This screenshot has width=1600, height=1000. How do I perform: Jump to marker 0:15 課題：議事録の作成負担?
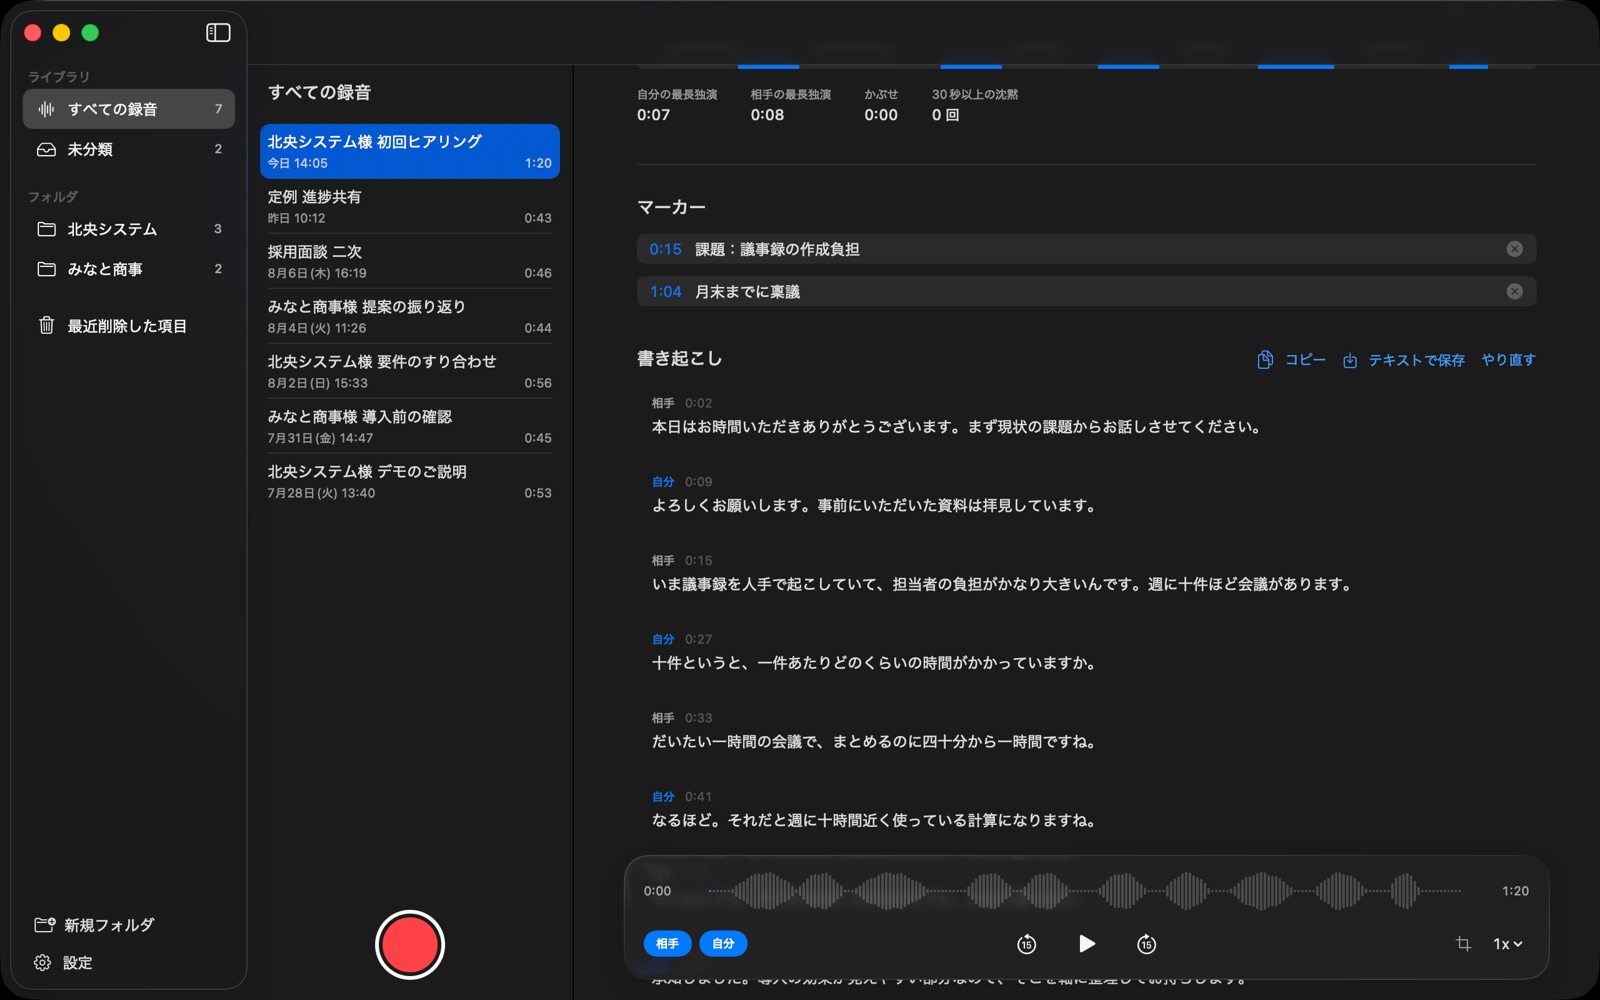(x=1086, y=249)
